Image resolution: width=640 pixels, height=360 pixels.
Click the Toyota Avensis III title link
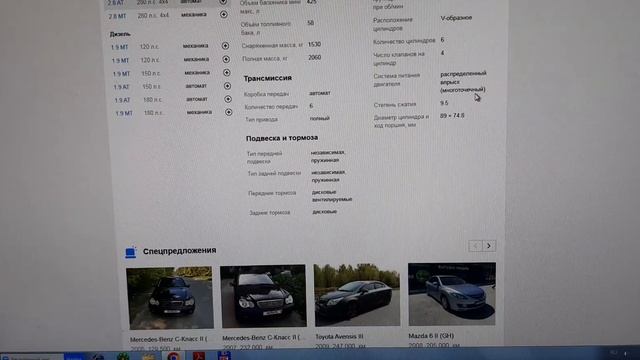click(x=339, y=337)
